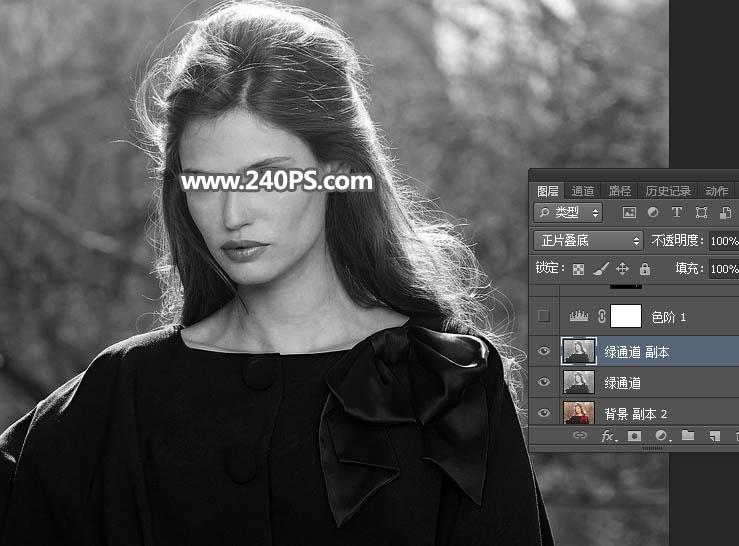The image size is (739, 546).
Task: Lock transparent pixels of the layer
Action: click(578, 269)
